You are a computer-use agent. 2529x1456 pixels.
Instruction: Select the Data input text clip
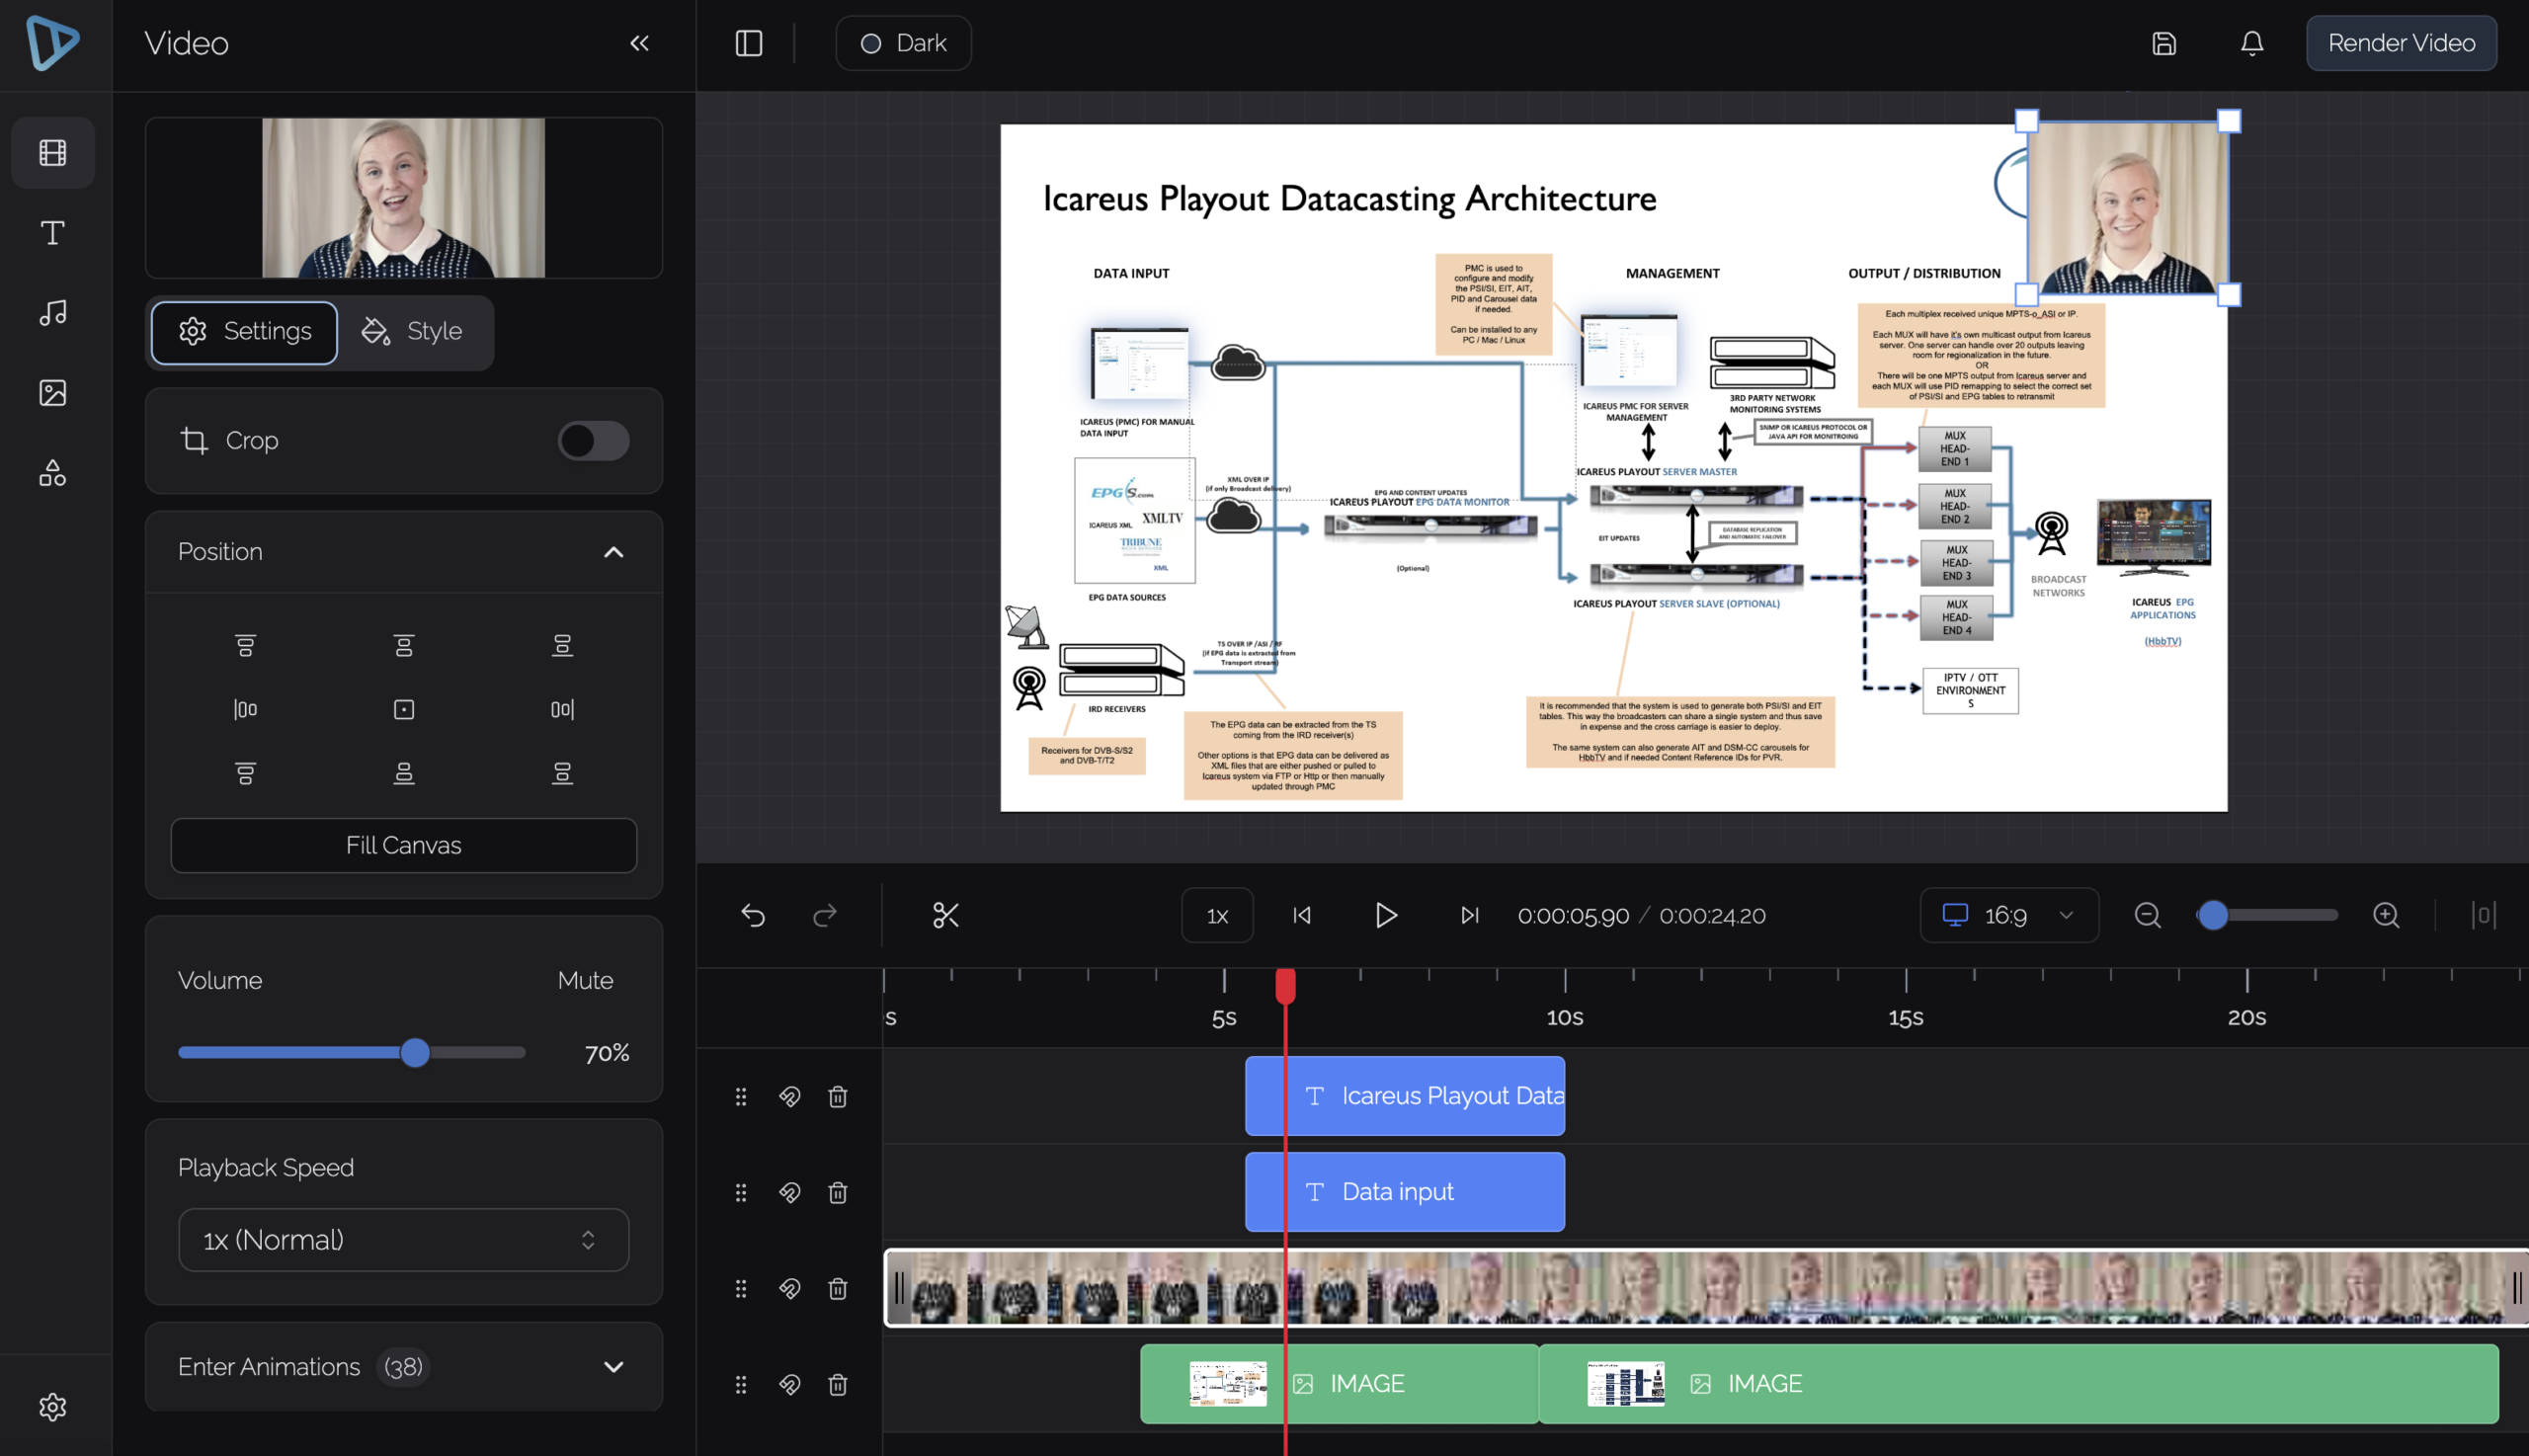pos(1405,1192)
